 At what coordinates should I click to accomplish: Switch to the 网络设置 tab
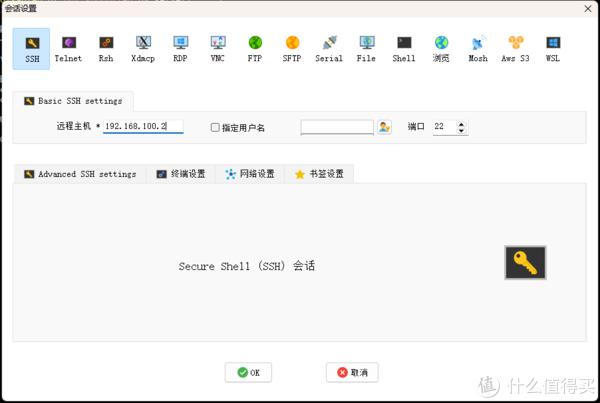[x=250, y=174]
